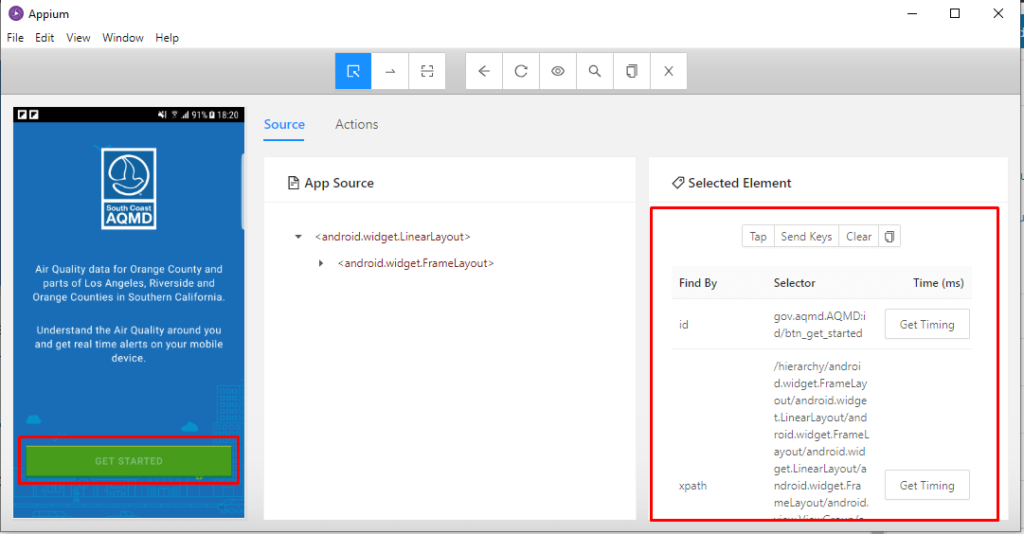The height and width of the screenshot is (534, 1024).
Task: Choose Swipe By Coordinates tool
Action: point(390,71)
